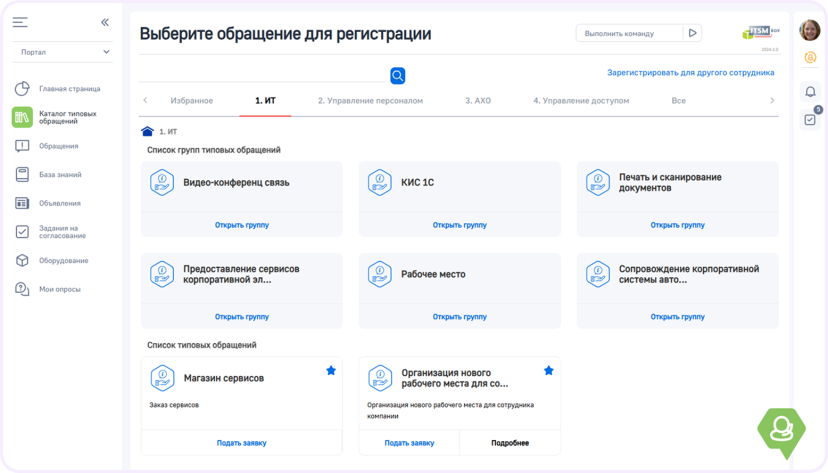Open group КИС 1С
This screenshot has height=473, width=828.
[459, 225]
